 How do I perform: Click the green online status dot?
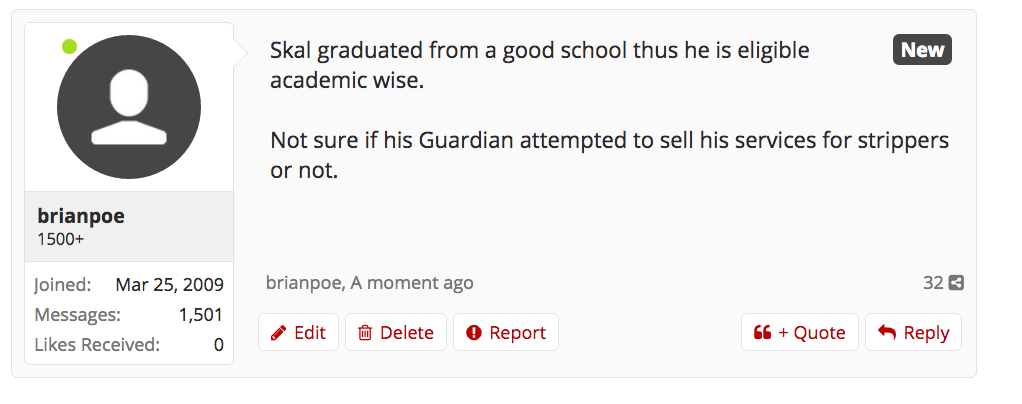pyautogui.click(x=70, y=46)
